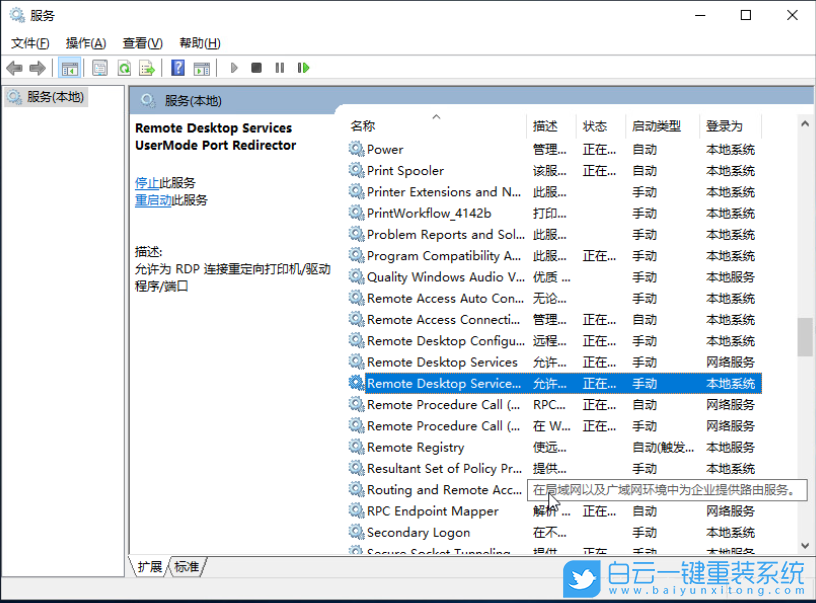Click the 停止 link to stop the service
Image resolution: width=816 pixels, height=603 pixels.
coord(146,183)
